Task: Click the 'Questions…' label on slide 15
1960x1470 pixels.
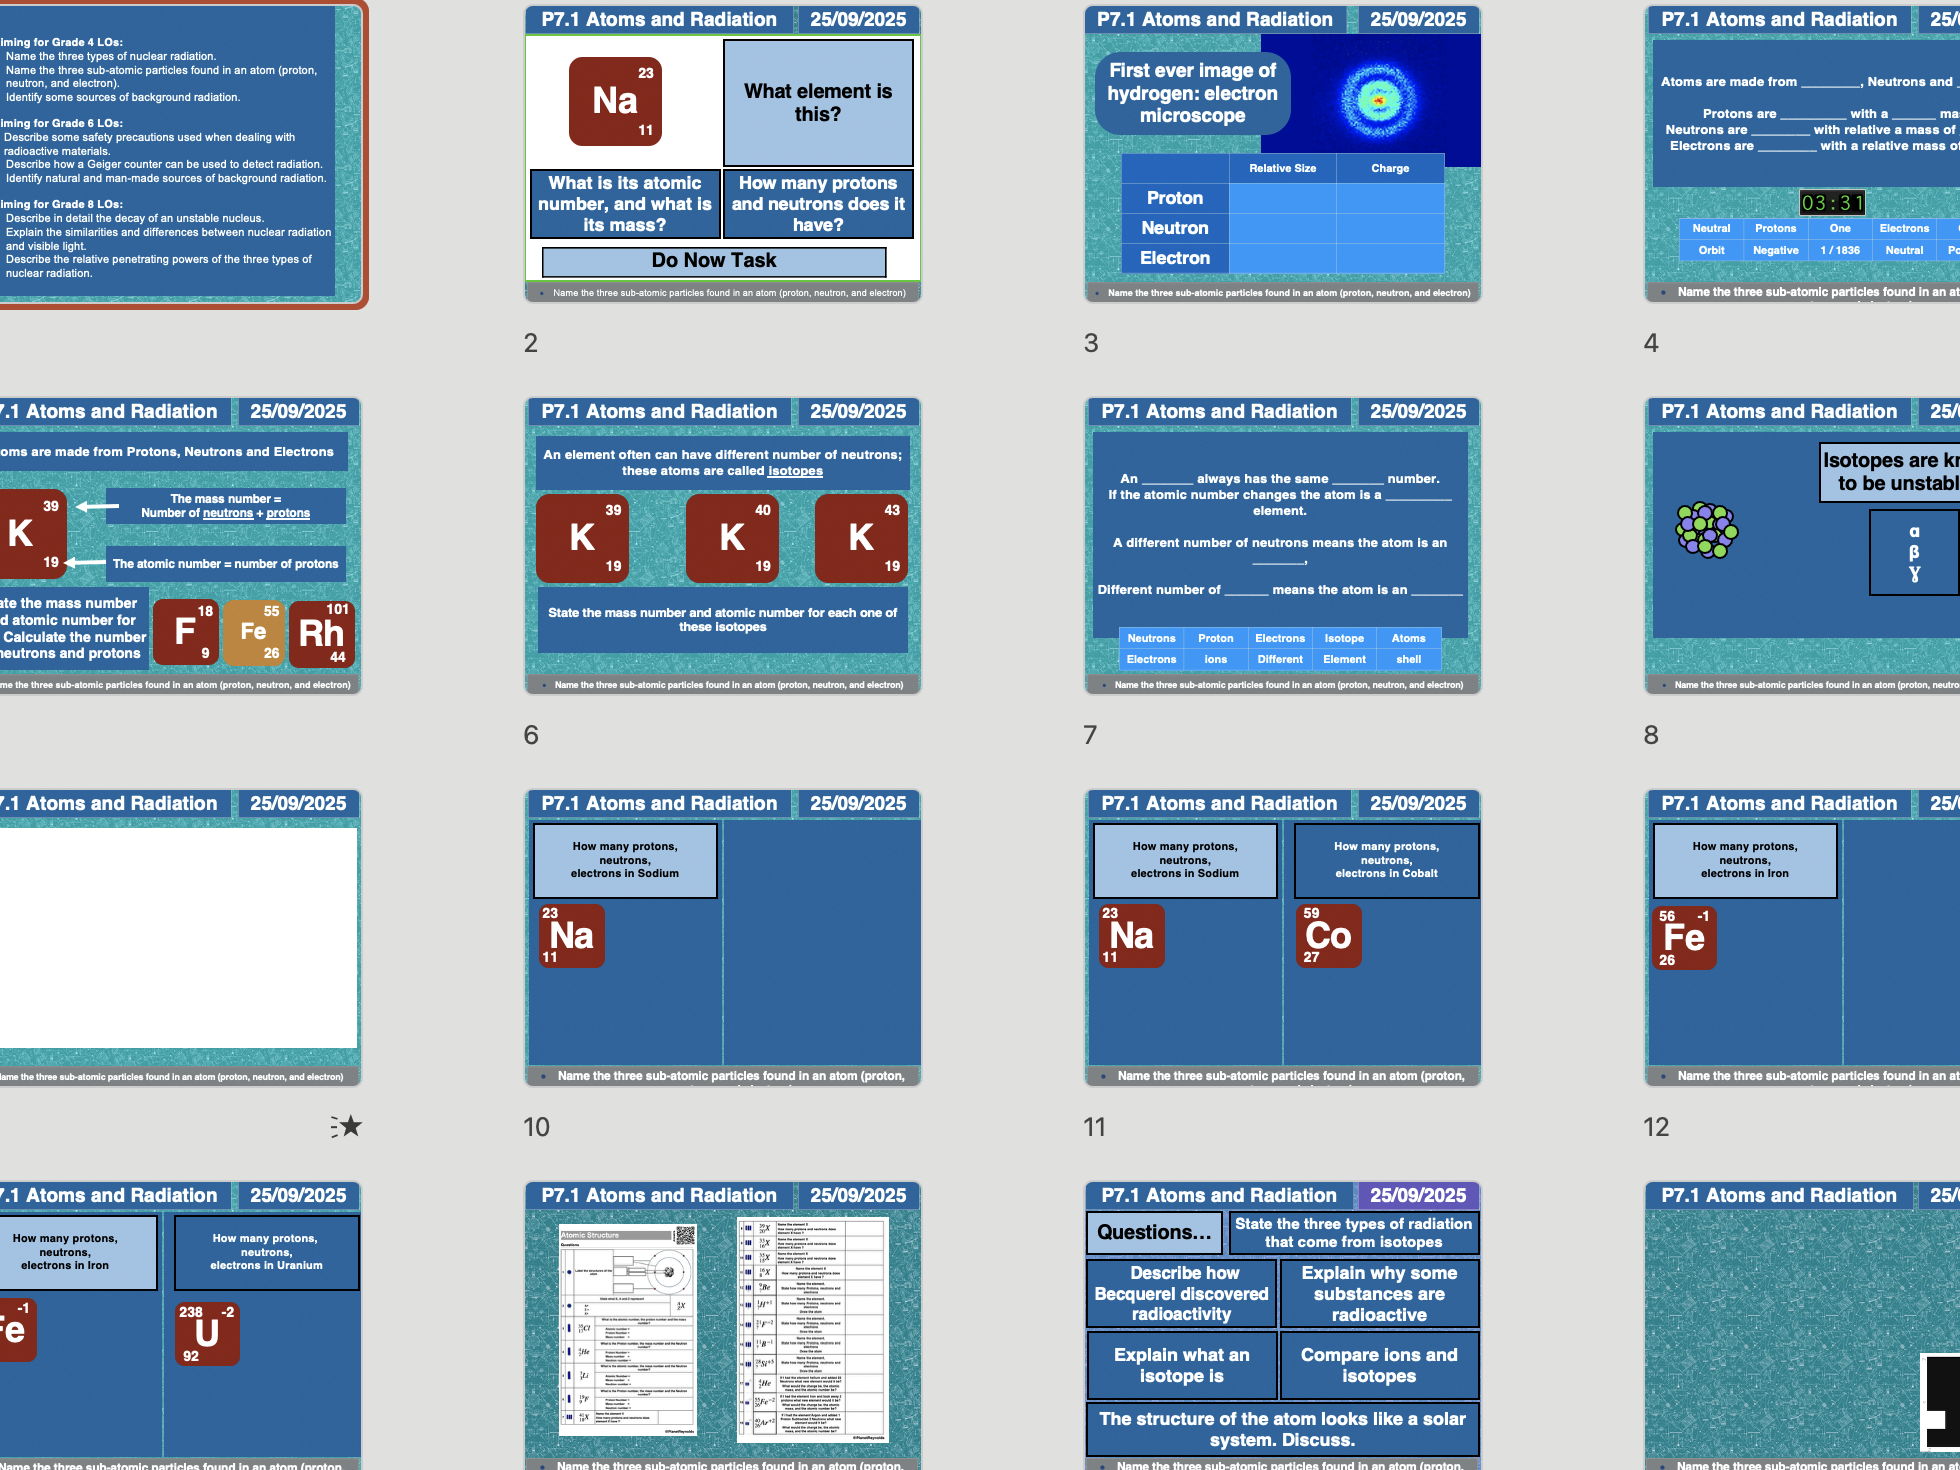Action: [1153, 1232]
